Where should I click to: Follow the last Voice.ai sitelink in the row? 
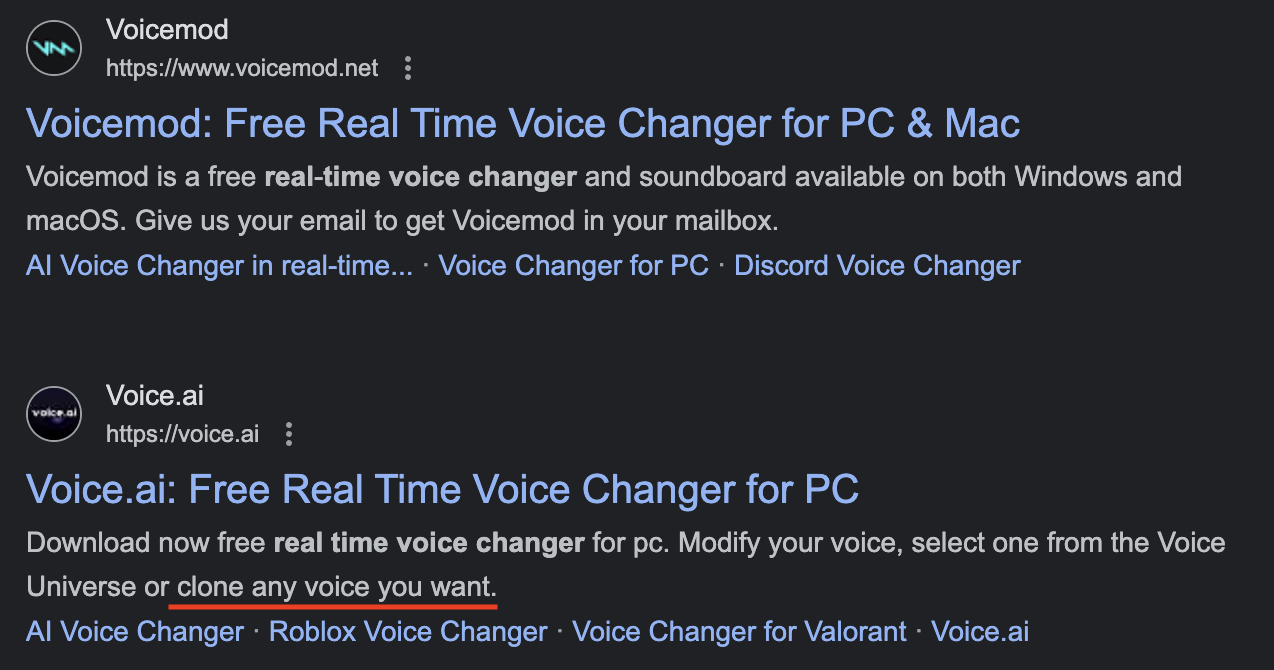[979, 632]
